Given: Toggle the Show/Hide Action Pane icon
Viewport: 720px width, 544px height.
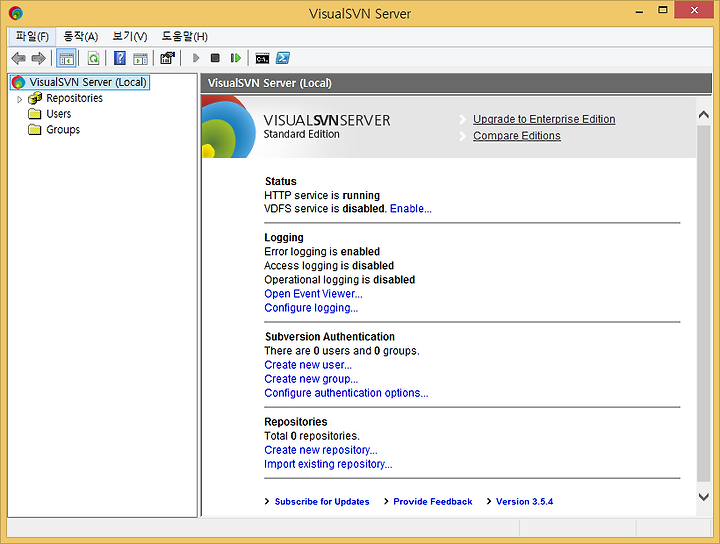Looking at the screenshot, I should (140, 58).
